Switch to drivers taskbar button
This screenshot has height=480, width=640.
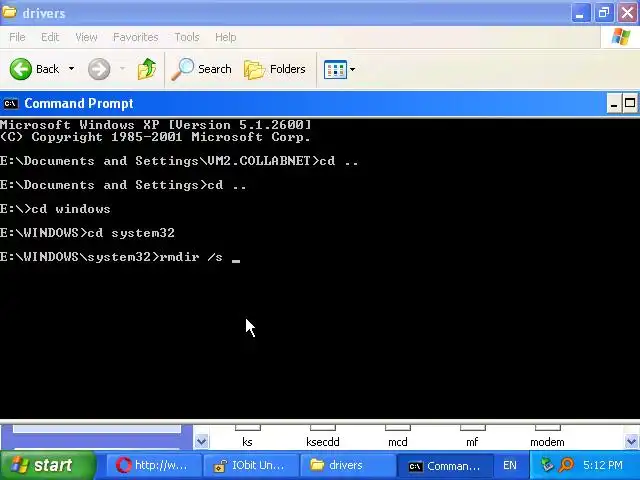coord(347,465)
